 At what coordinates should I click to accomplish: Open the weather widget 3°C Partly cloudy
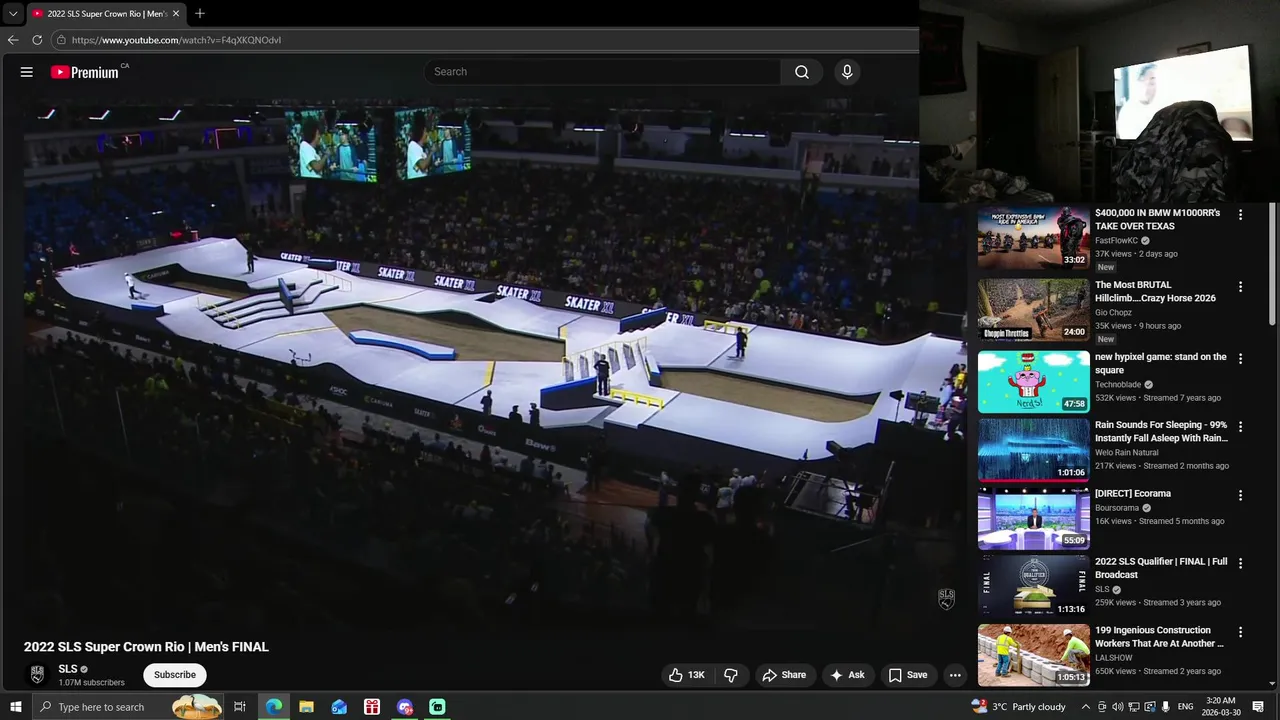click(1019, 707)
